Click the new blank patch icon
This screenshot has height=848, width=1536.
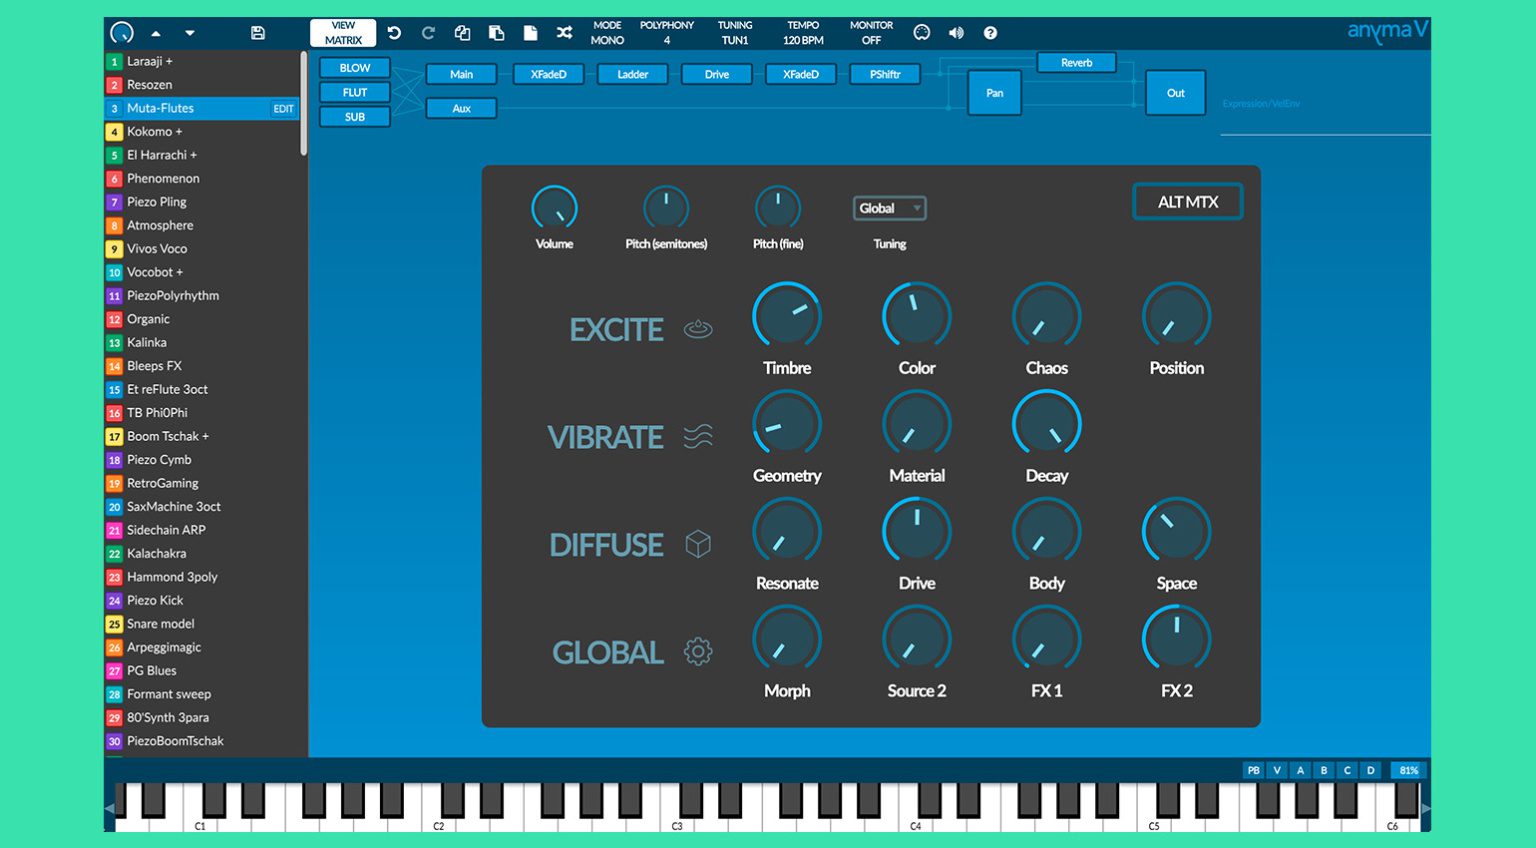click(x=530, y=33)
